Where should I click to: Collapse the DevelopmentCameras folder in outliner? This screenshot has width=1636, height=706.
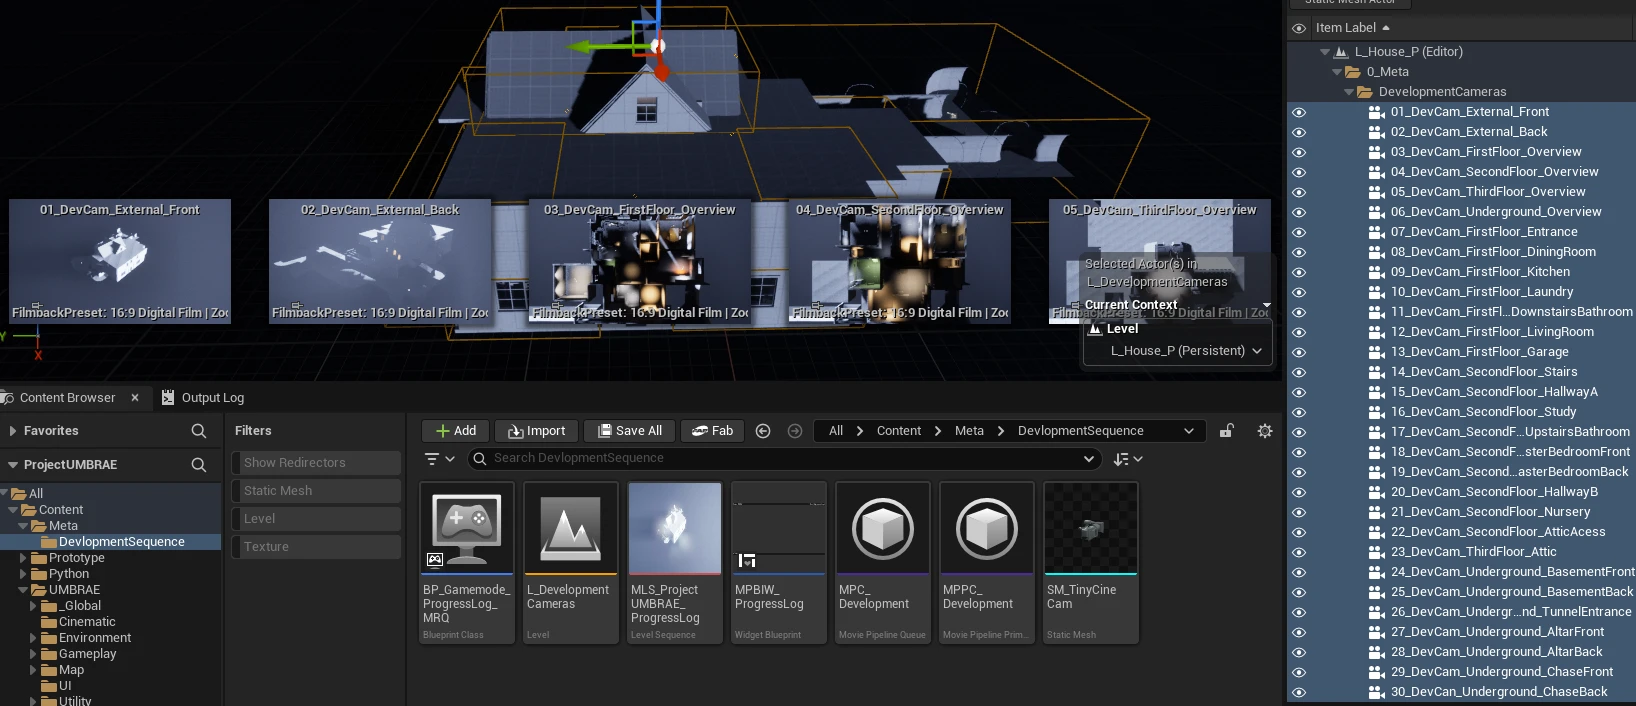click(1349, 92)
